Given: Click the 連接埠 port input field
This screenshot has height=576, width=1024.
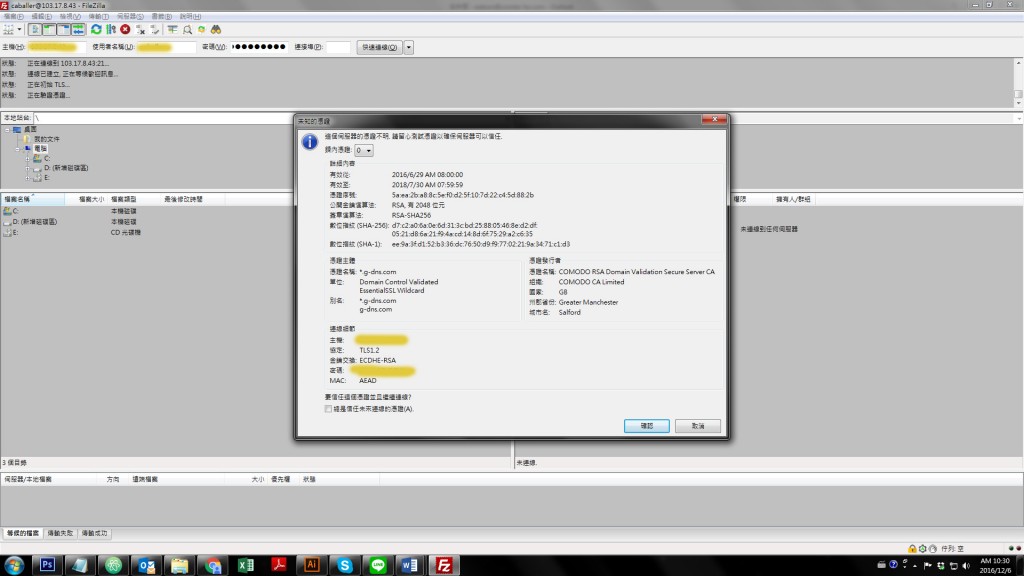Looking at the screenshot, I should (338, 47).
